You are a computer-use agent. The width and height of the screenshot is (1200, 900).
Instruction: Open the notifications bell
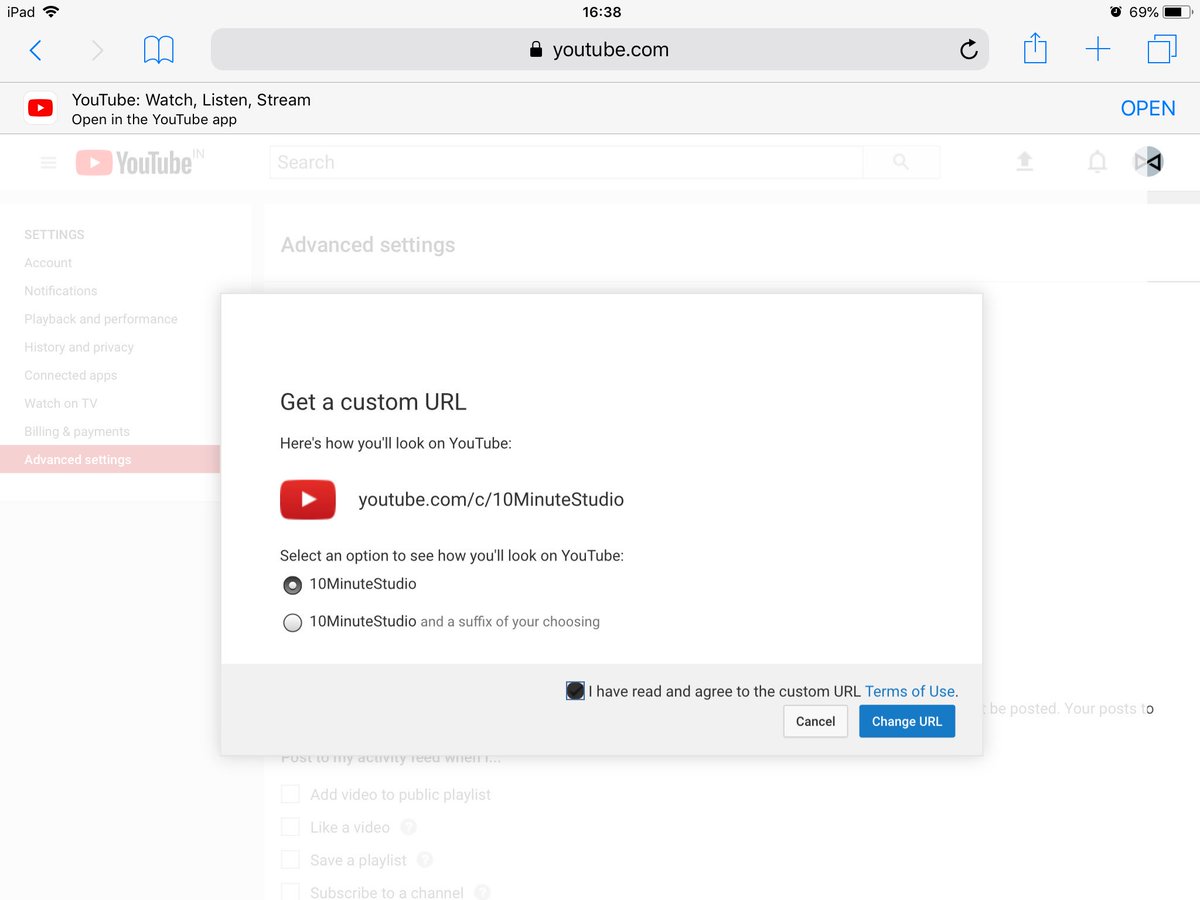tap(1097, 162)
